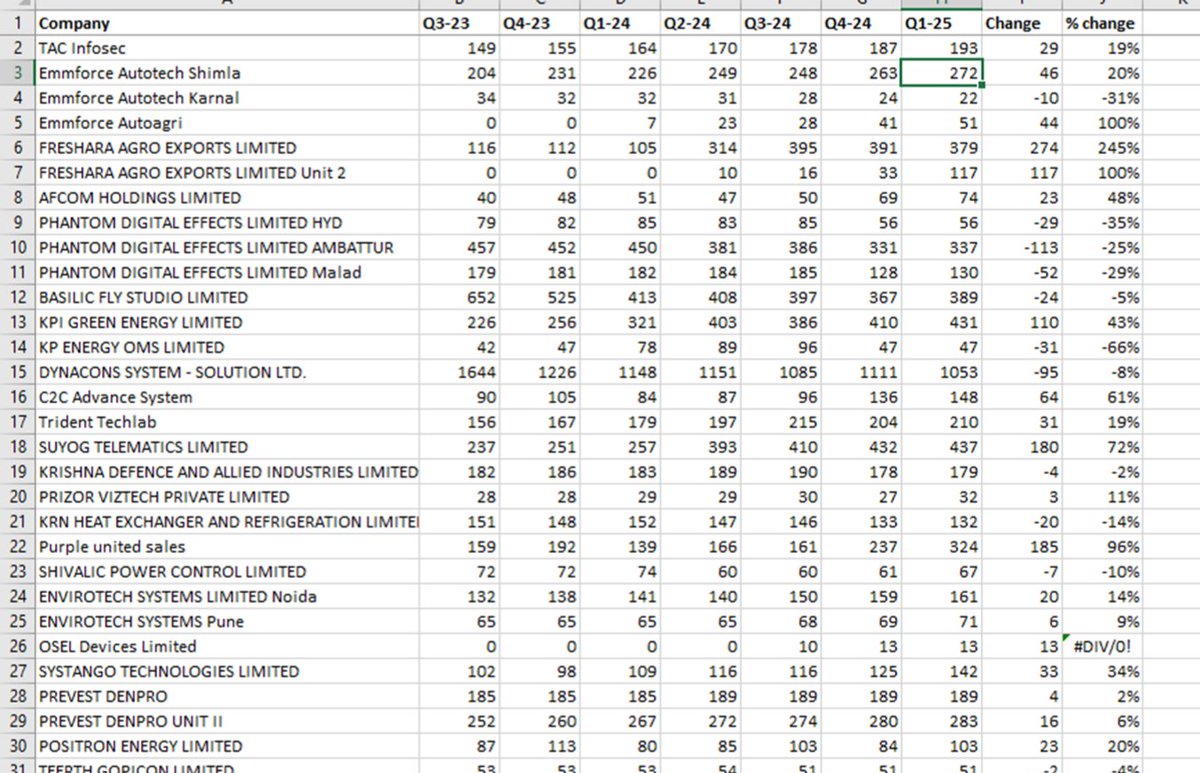Select PHANTOM DIGITAL EFFECTS LIMITED HYD cell

(227, 223)
